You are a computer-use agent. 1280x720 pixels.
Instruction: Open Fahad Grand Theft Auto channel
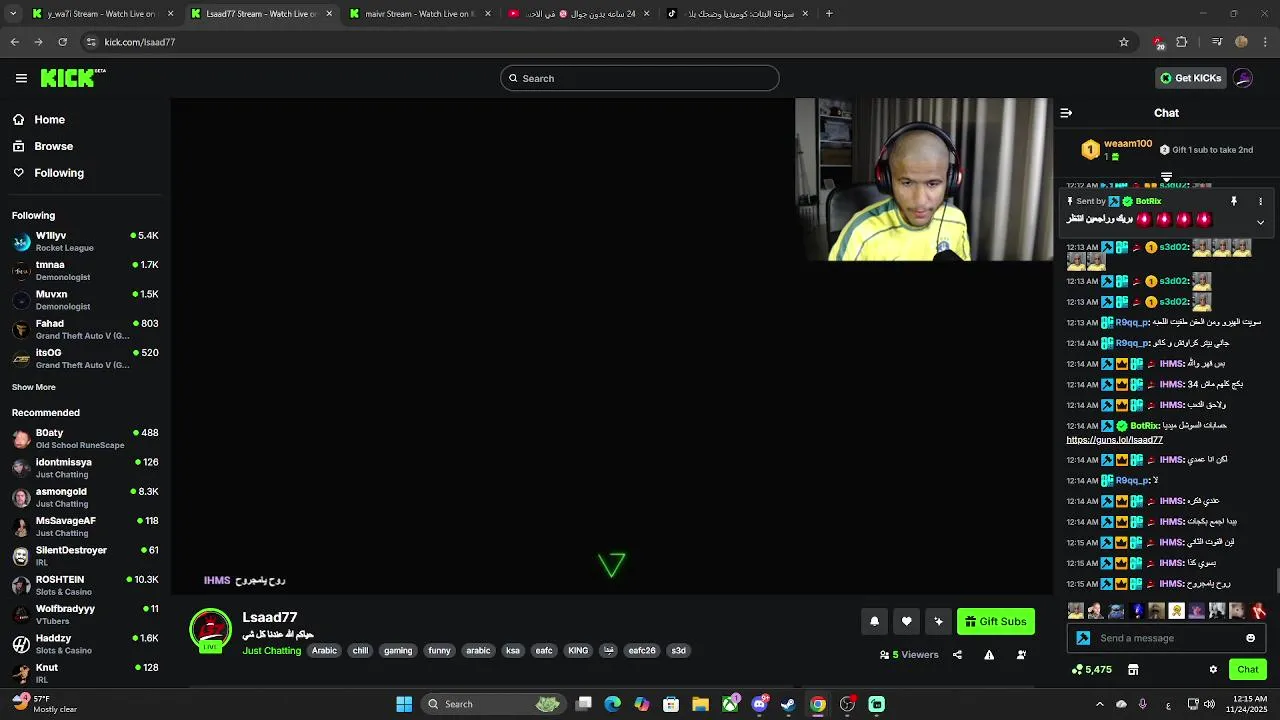[85, 329]
